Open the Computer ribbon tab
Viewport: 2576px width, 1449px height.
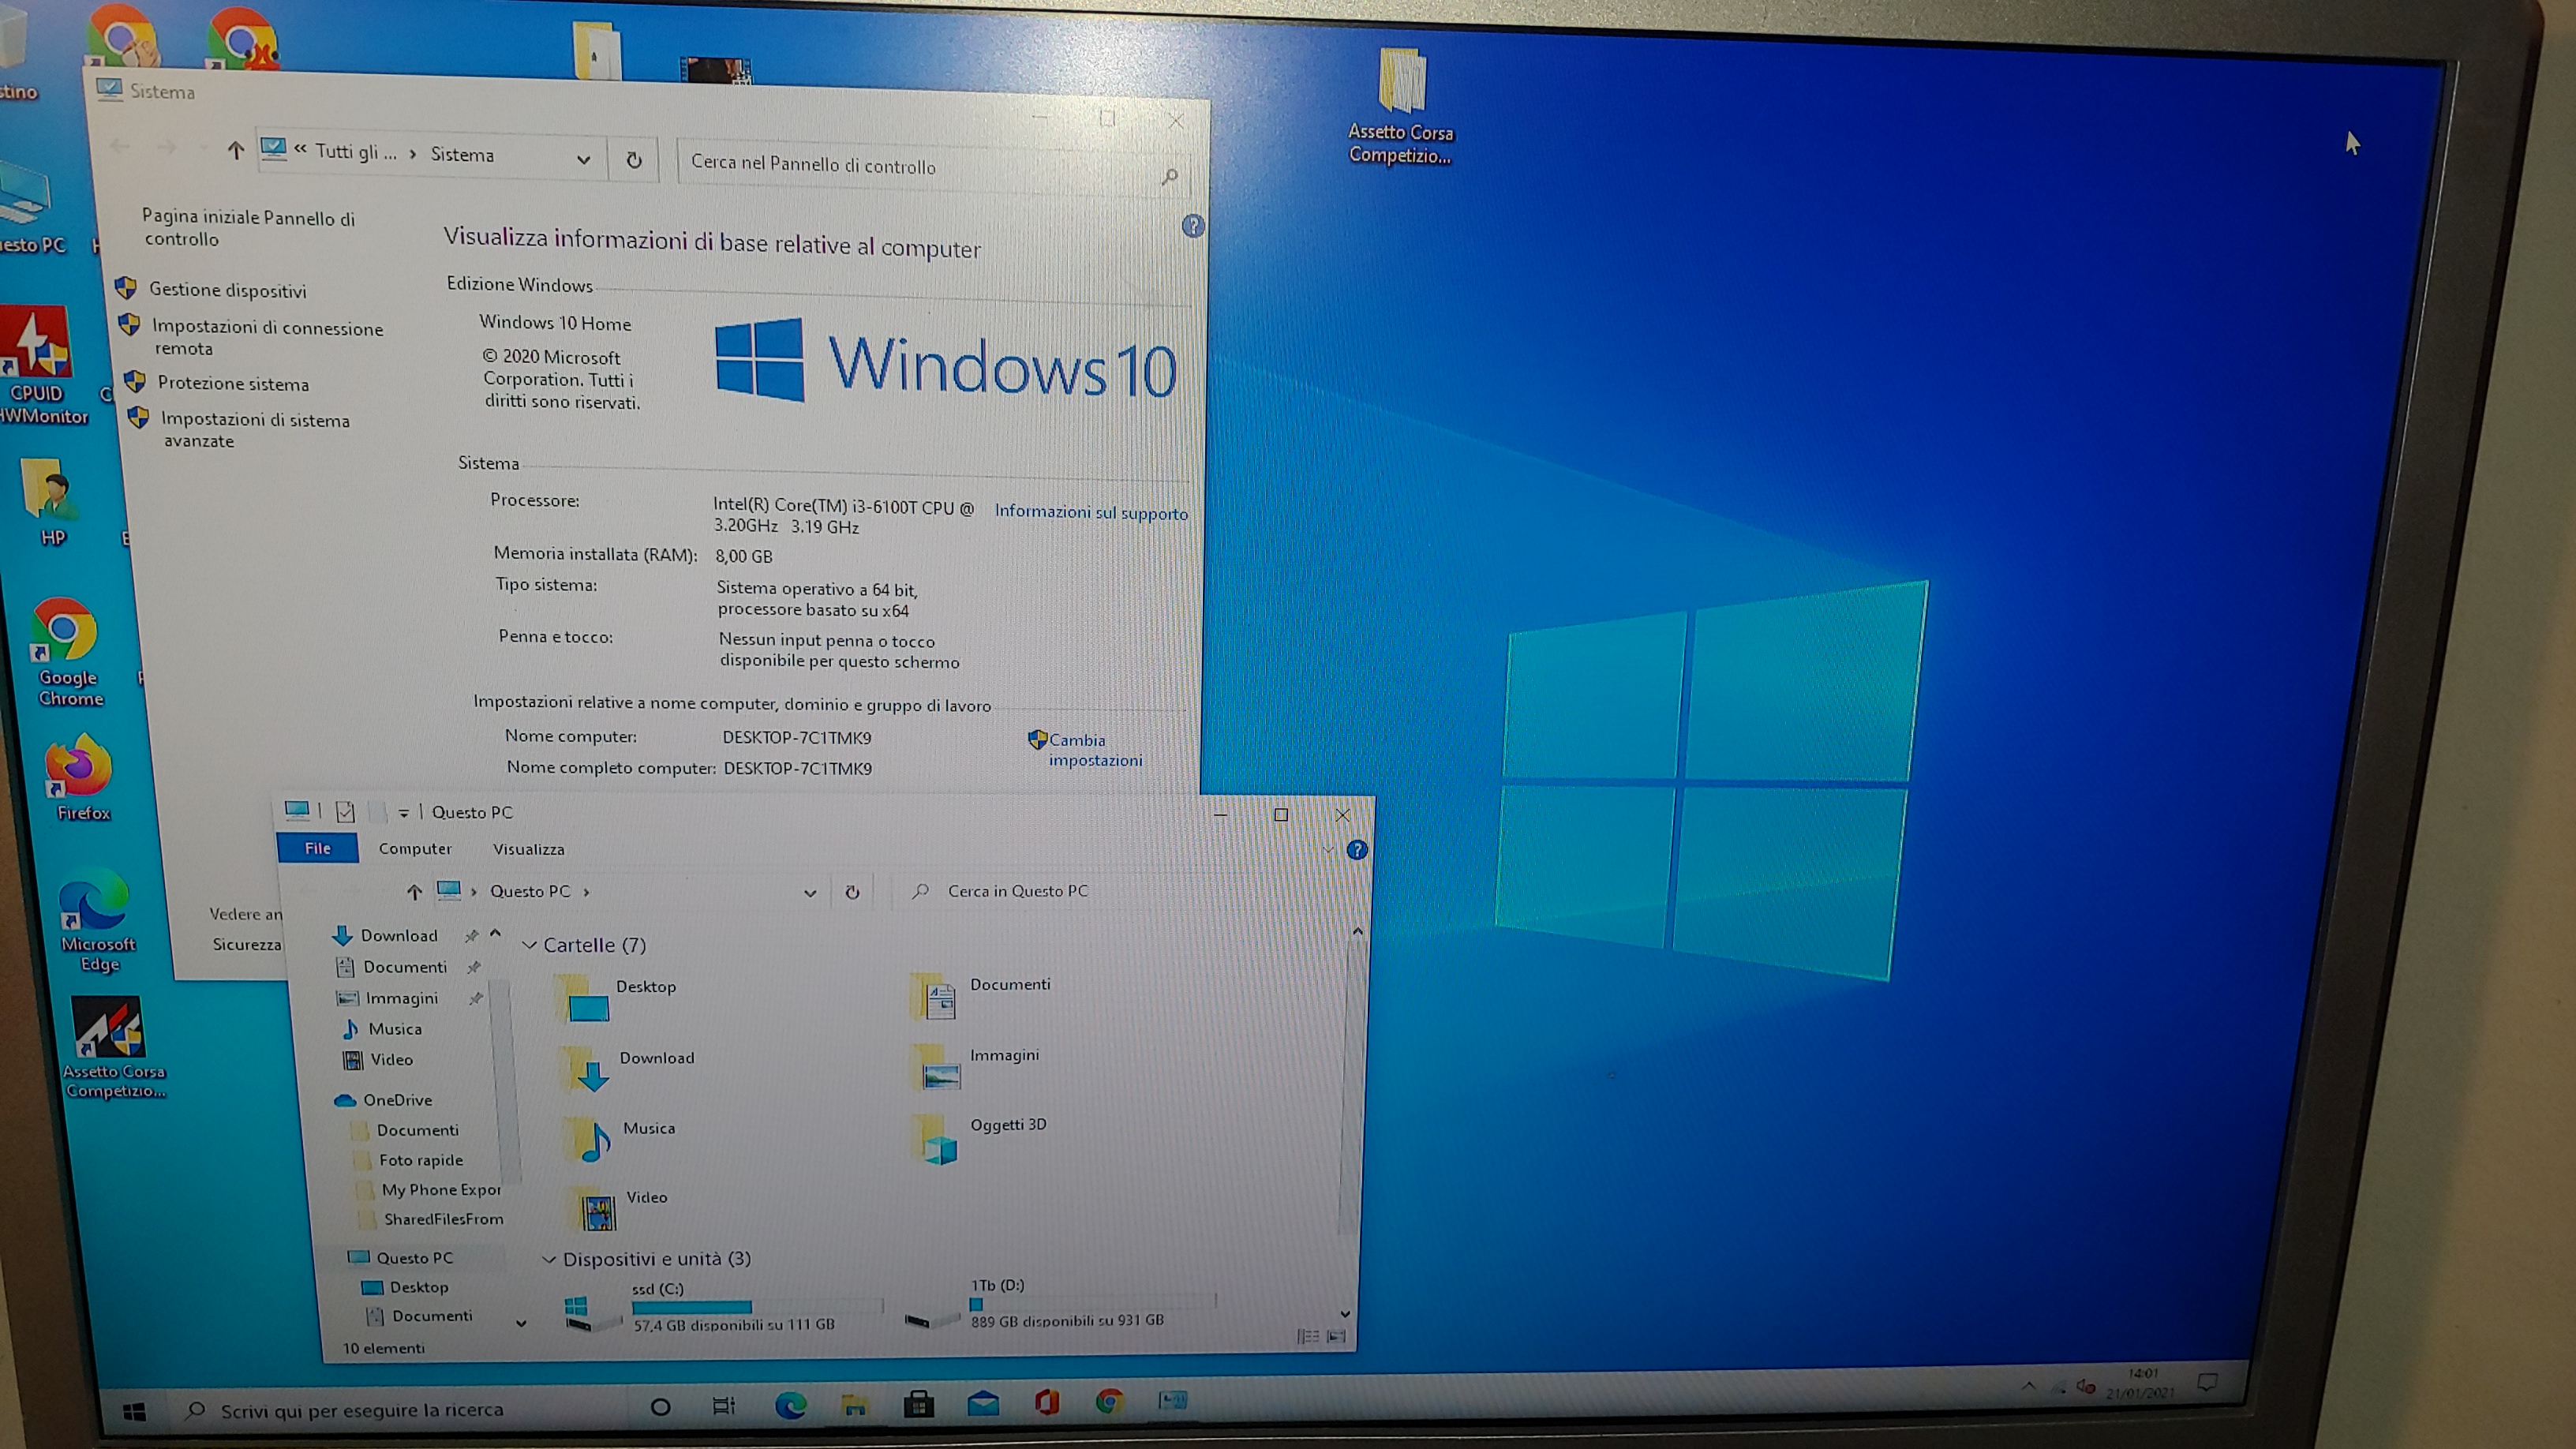[x=415, y=849]
